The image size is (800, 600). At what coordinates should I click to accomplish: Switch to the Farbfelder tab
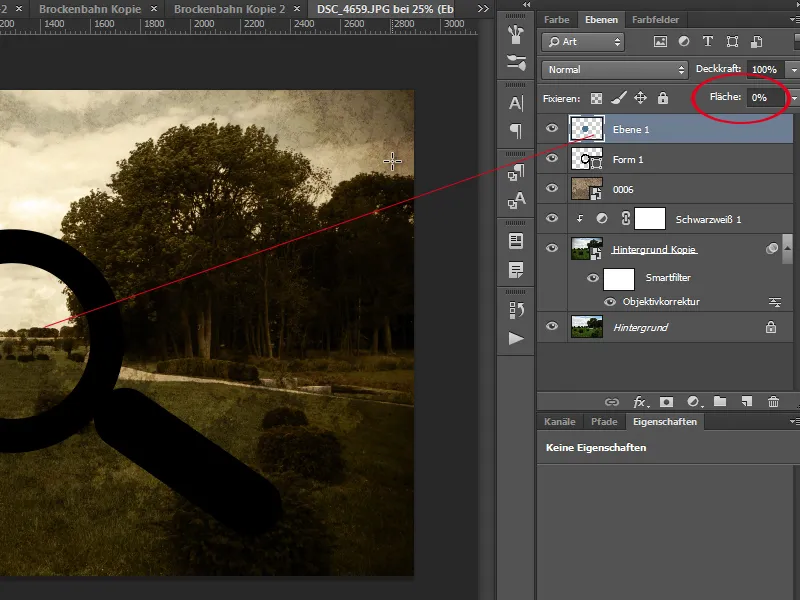pyautogui.click(x=655, y=20)
